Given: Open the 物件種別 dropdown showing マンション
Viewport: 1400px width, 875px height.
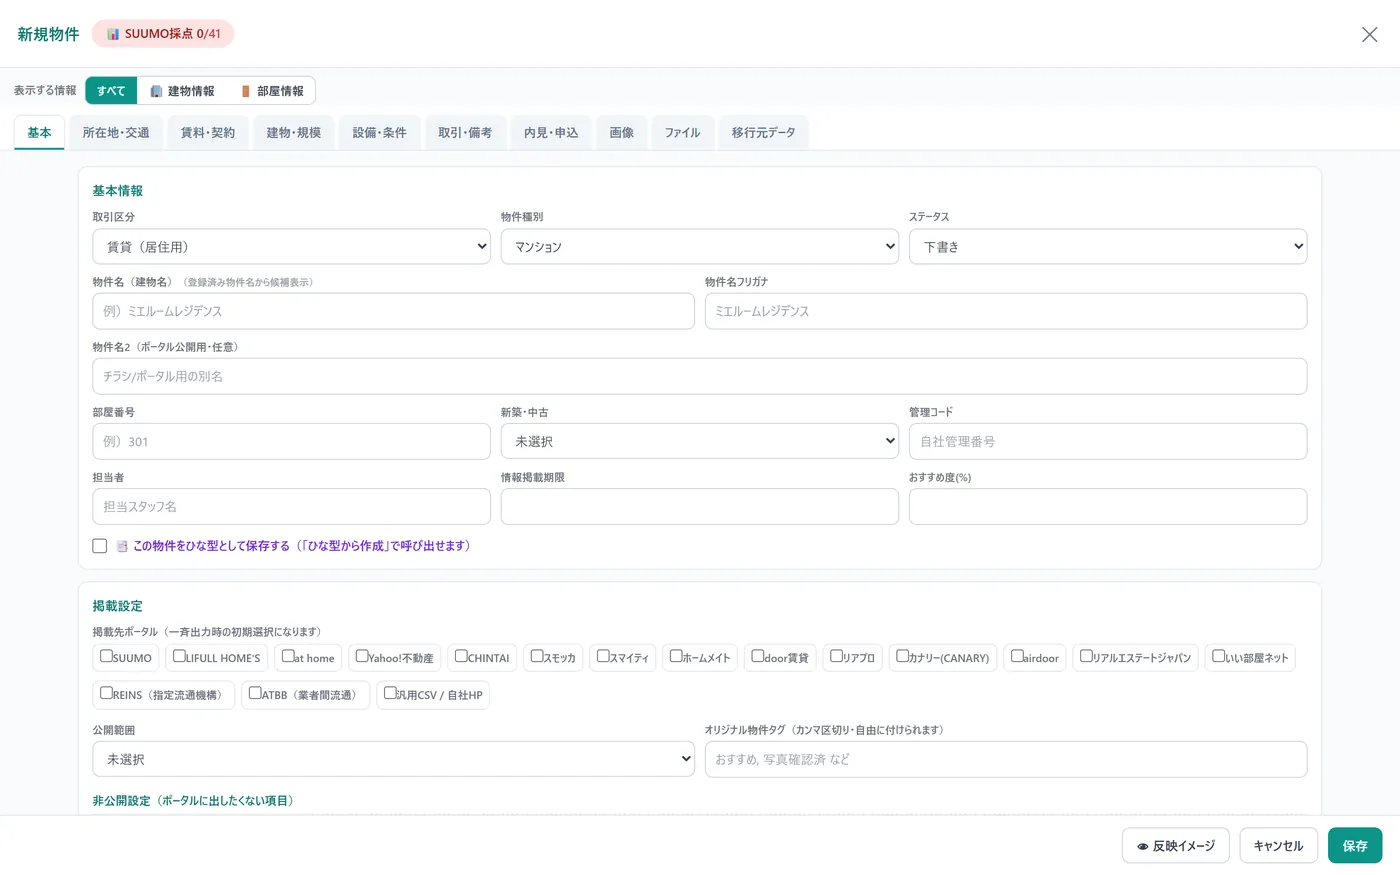Looking at the screenshot, I should point(700,247).
